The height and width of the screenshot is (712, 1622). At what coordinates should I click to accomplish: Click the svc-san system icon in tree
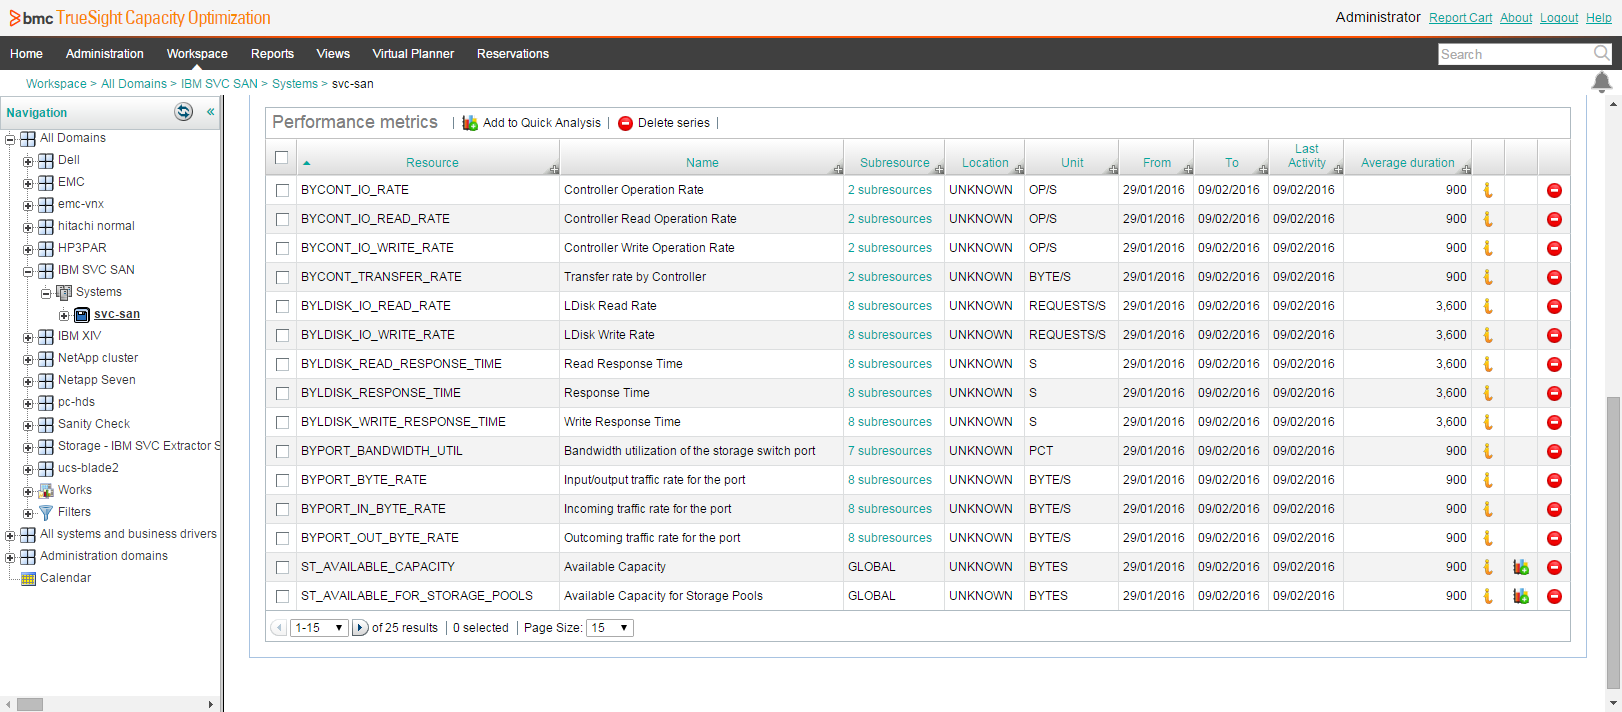point(82,315)
